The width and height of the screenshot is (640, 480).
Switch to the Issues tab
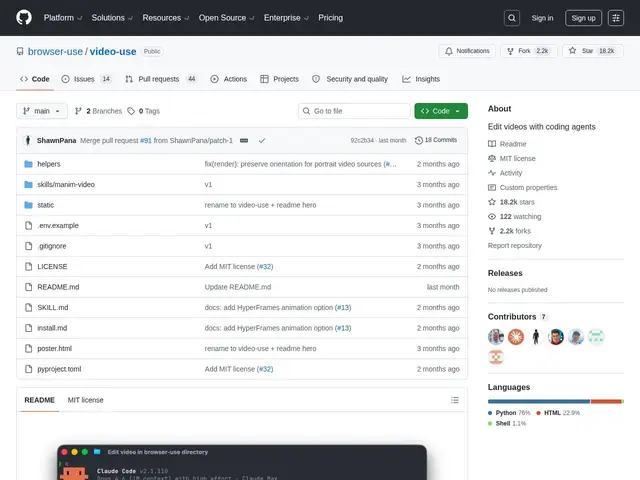pos(86,79)
